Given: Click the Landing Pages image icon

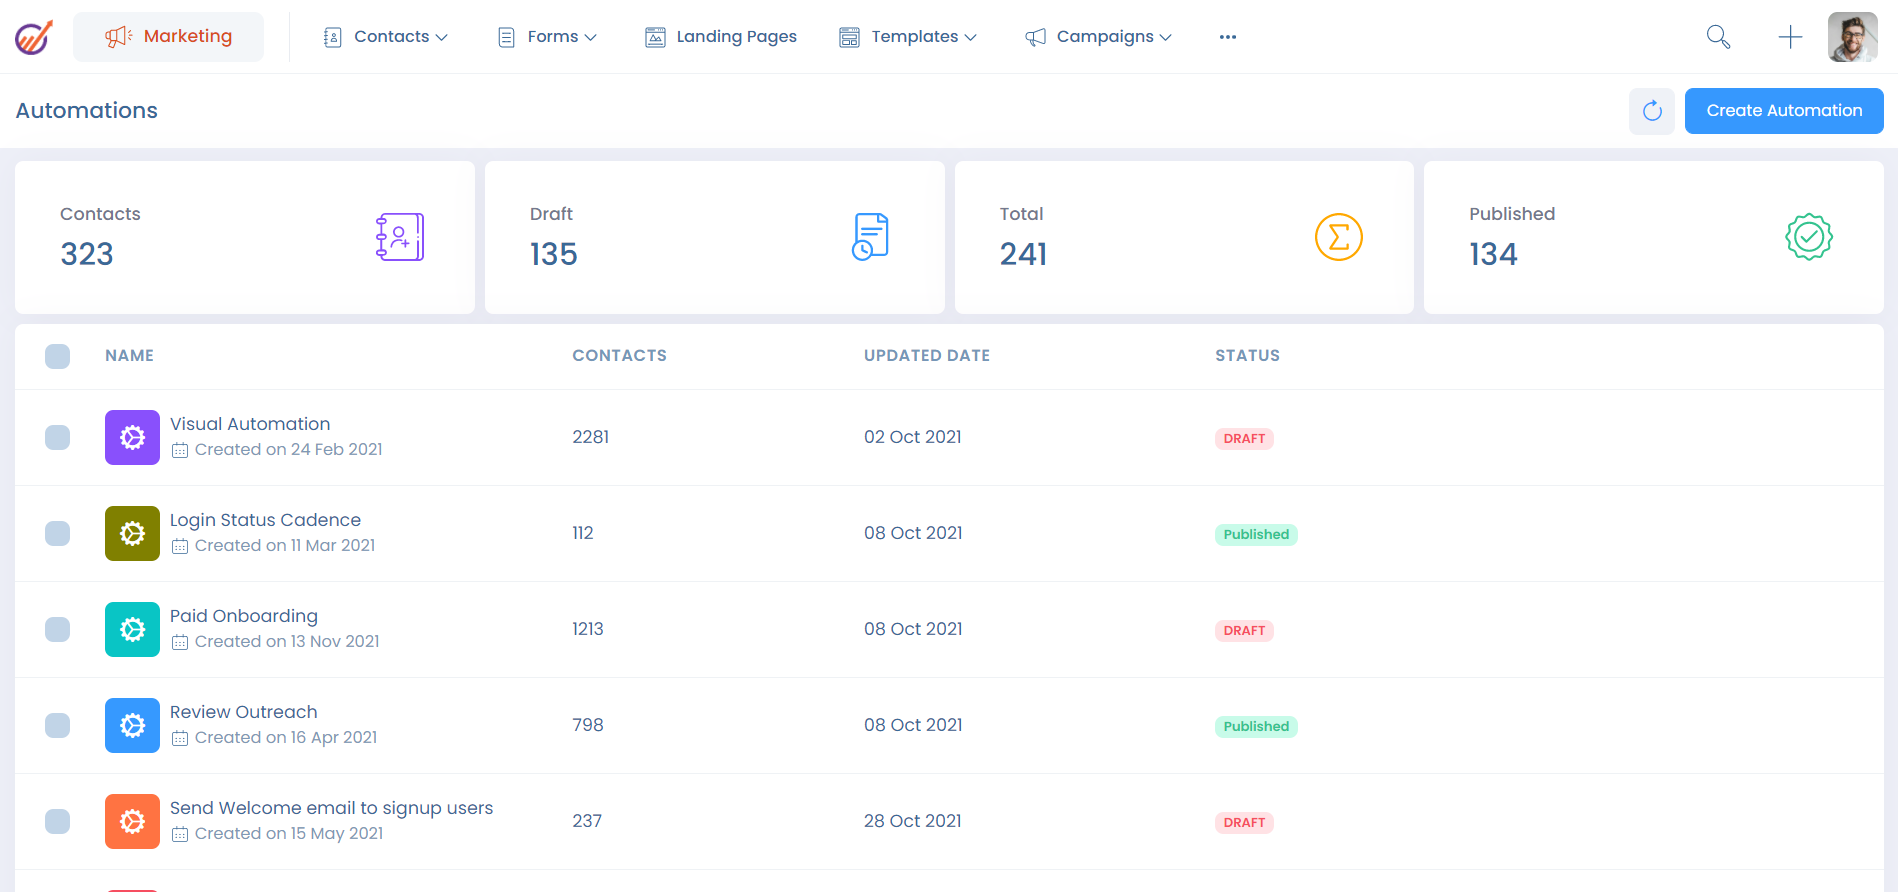Looking at the screenshot, I should pos(655,37).
